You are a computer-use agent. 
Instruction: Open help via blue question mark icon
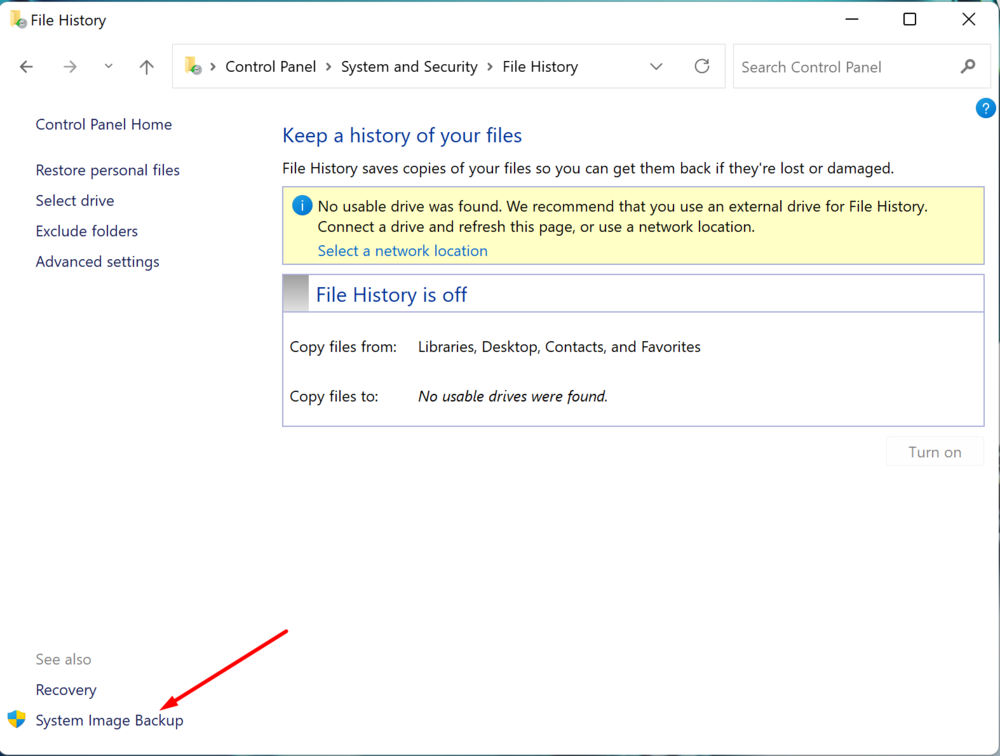(985, 109)
